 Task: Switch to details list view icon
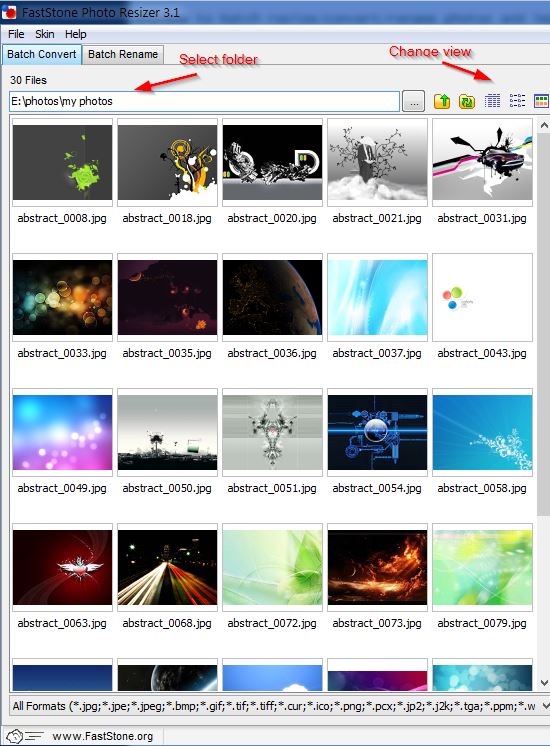coord(492,101)
